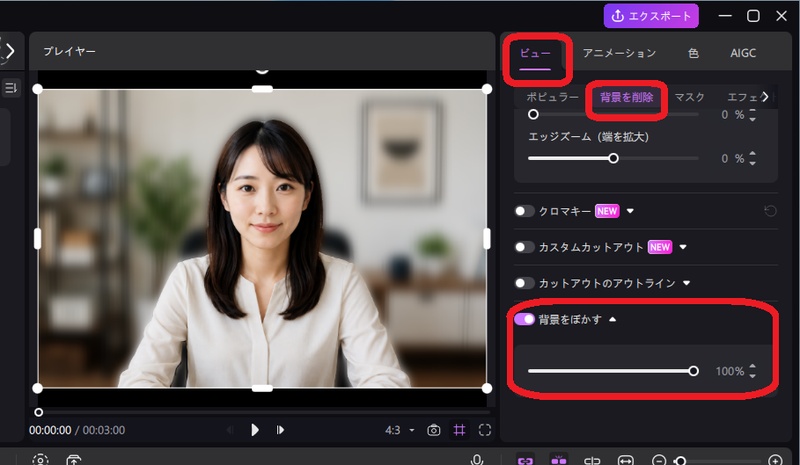The height and width of the screenshot is (465, 800).
Task: Click the rotation handle above the video frame
Action: tap(262, 69)
